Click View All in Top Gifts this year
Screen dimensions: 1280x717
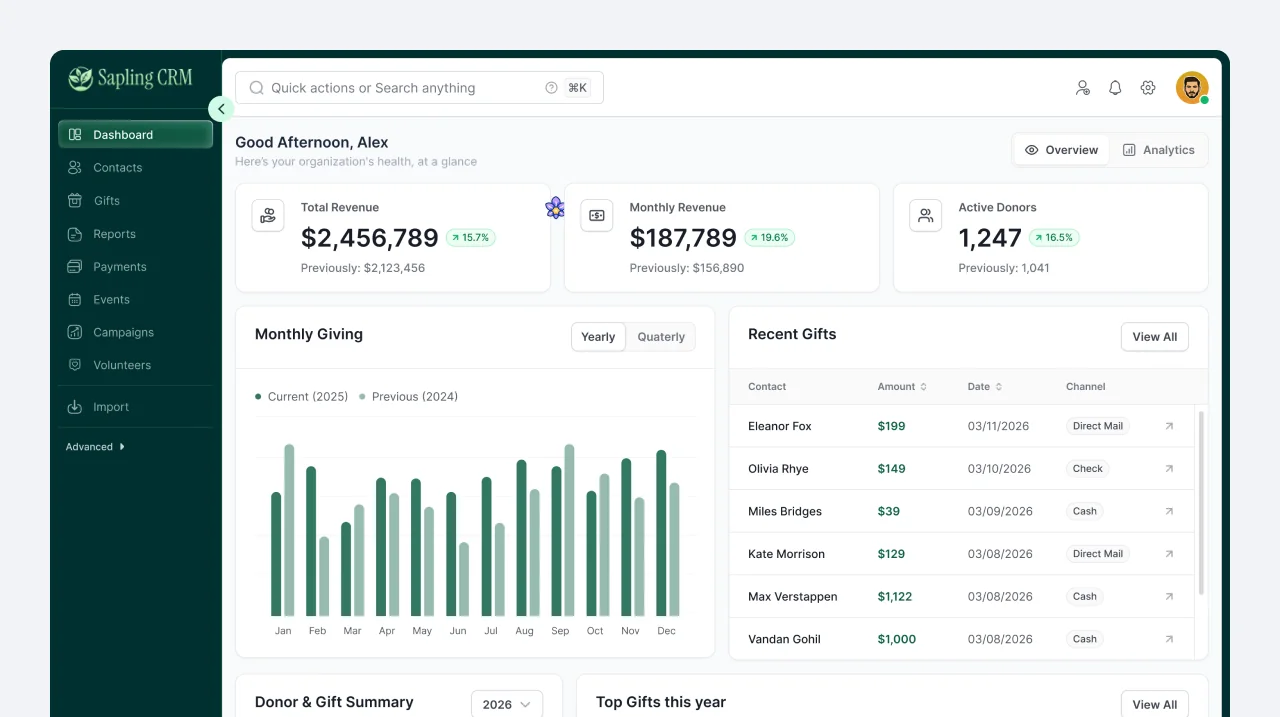[1155, 704]
